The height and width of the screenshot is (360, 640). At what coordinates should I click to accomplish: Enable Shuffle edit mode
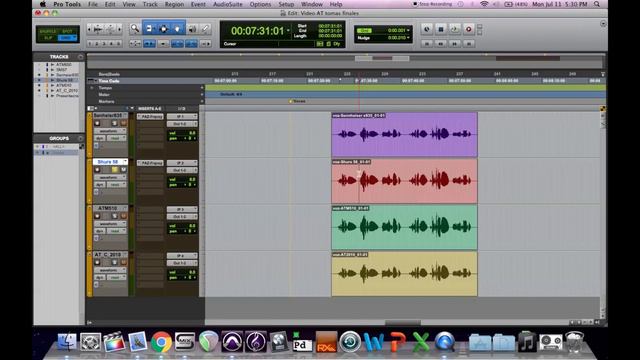[48, 31]
